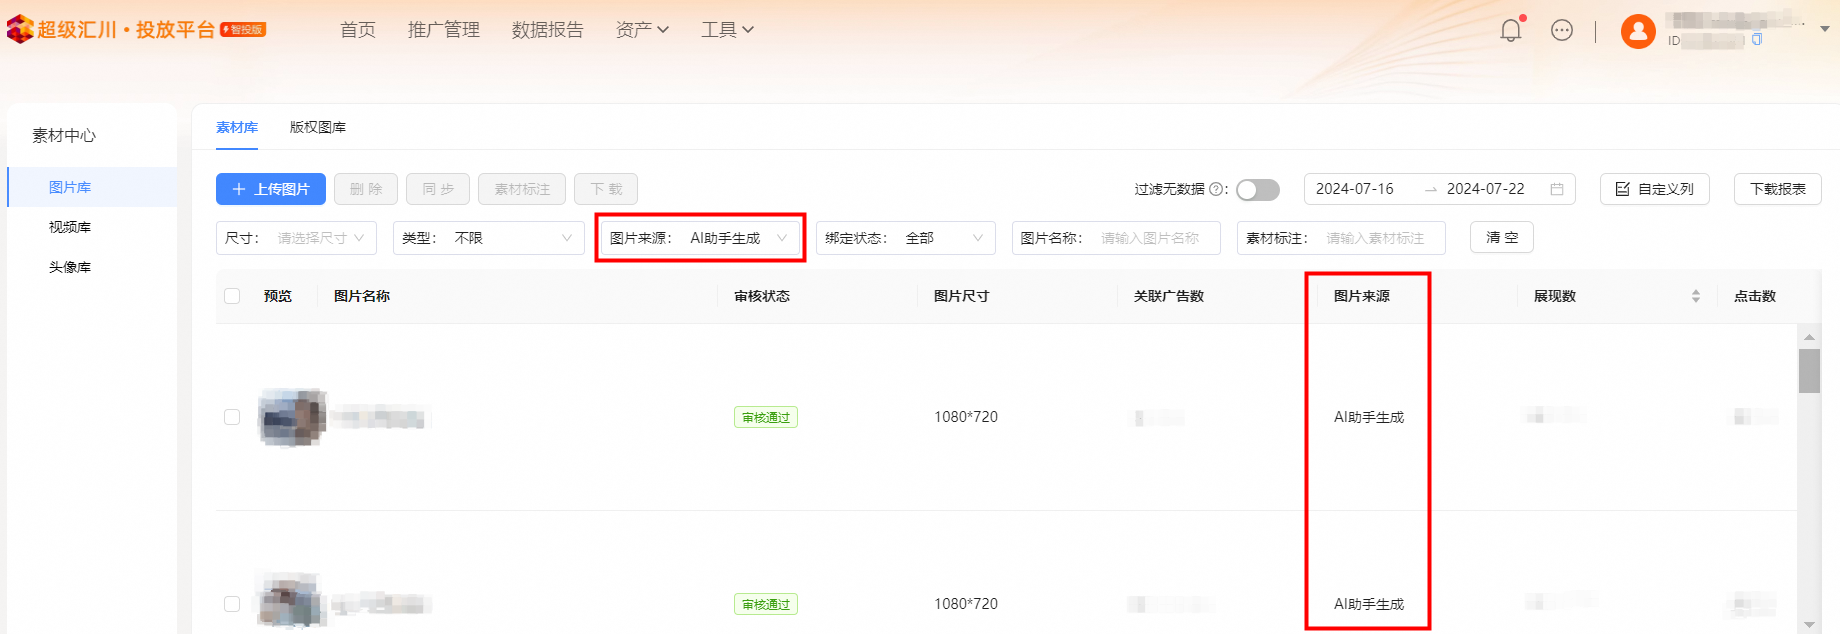Select 图片库 in the sidebar
1840x634 pixels.
click(92, 187)
